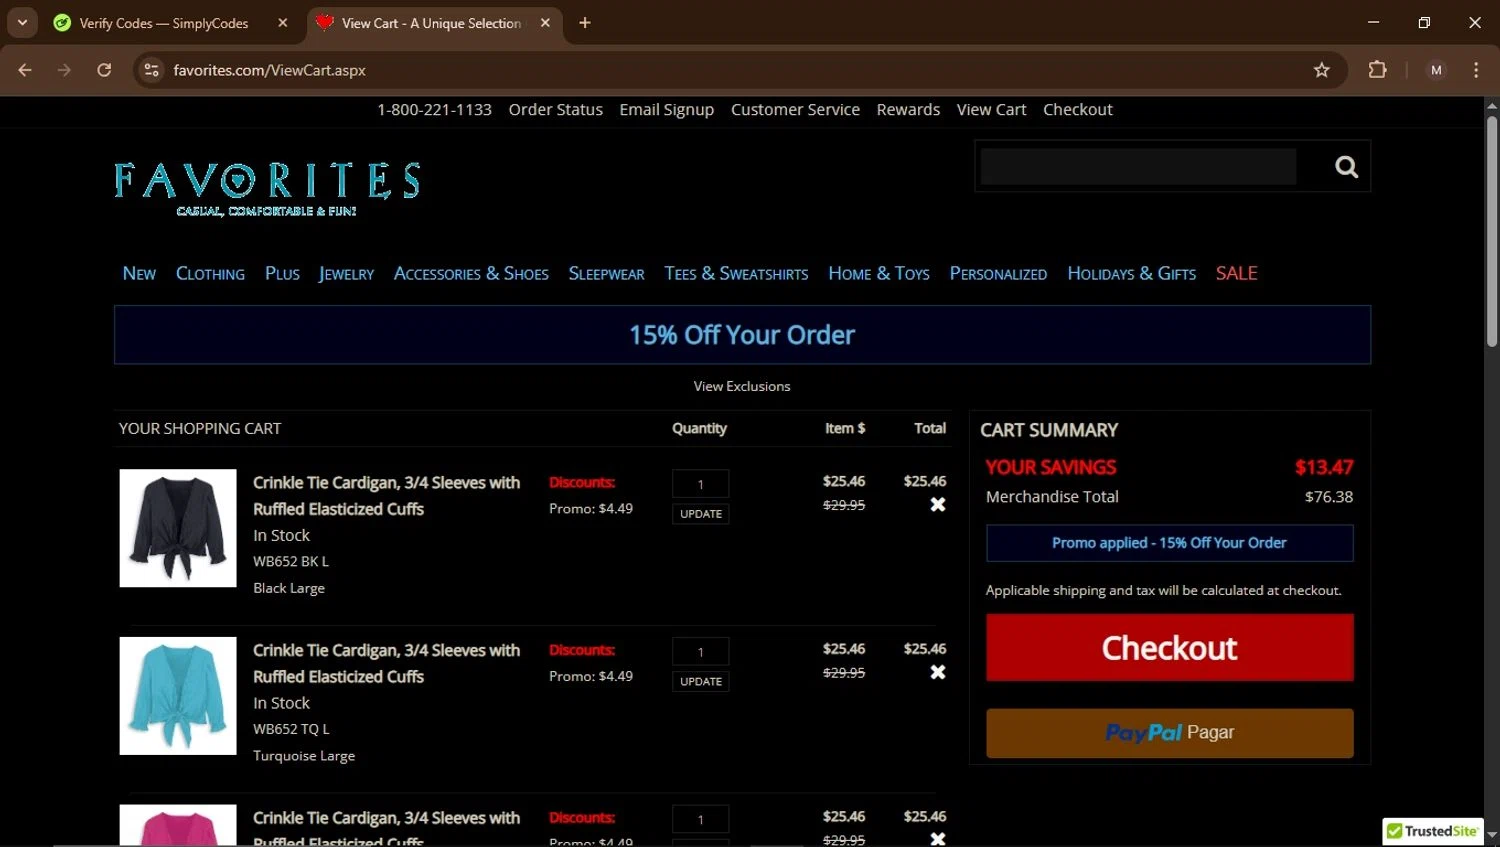Image resolution: width=1500 pixels, height=847 pixels.
Task: Open the New category menu
Action: click(139, 274)
